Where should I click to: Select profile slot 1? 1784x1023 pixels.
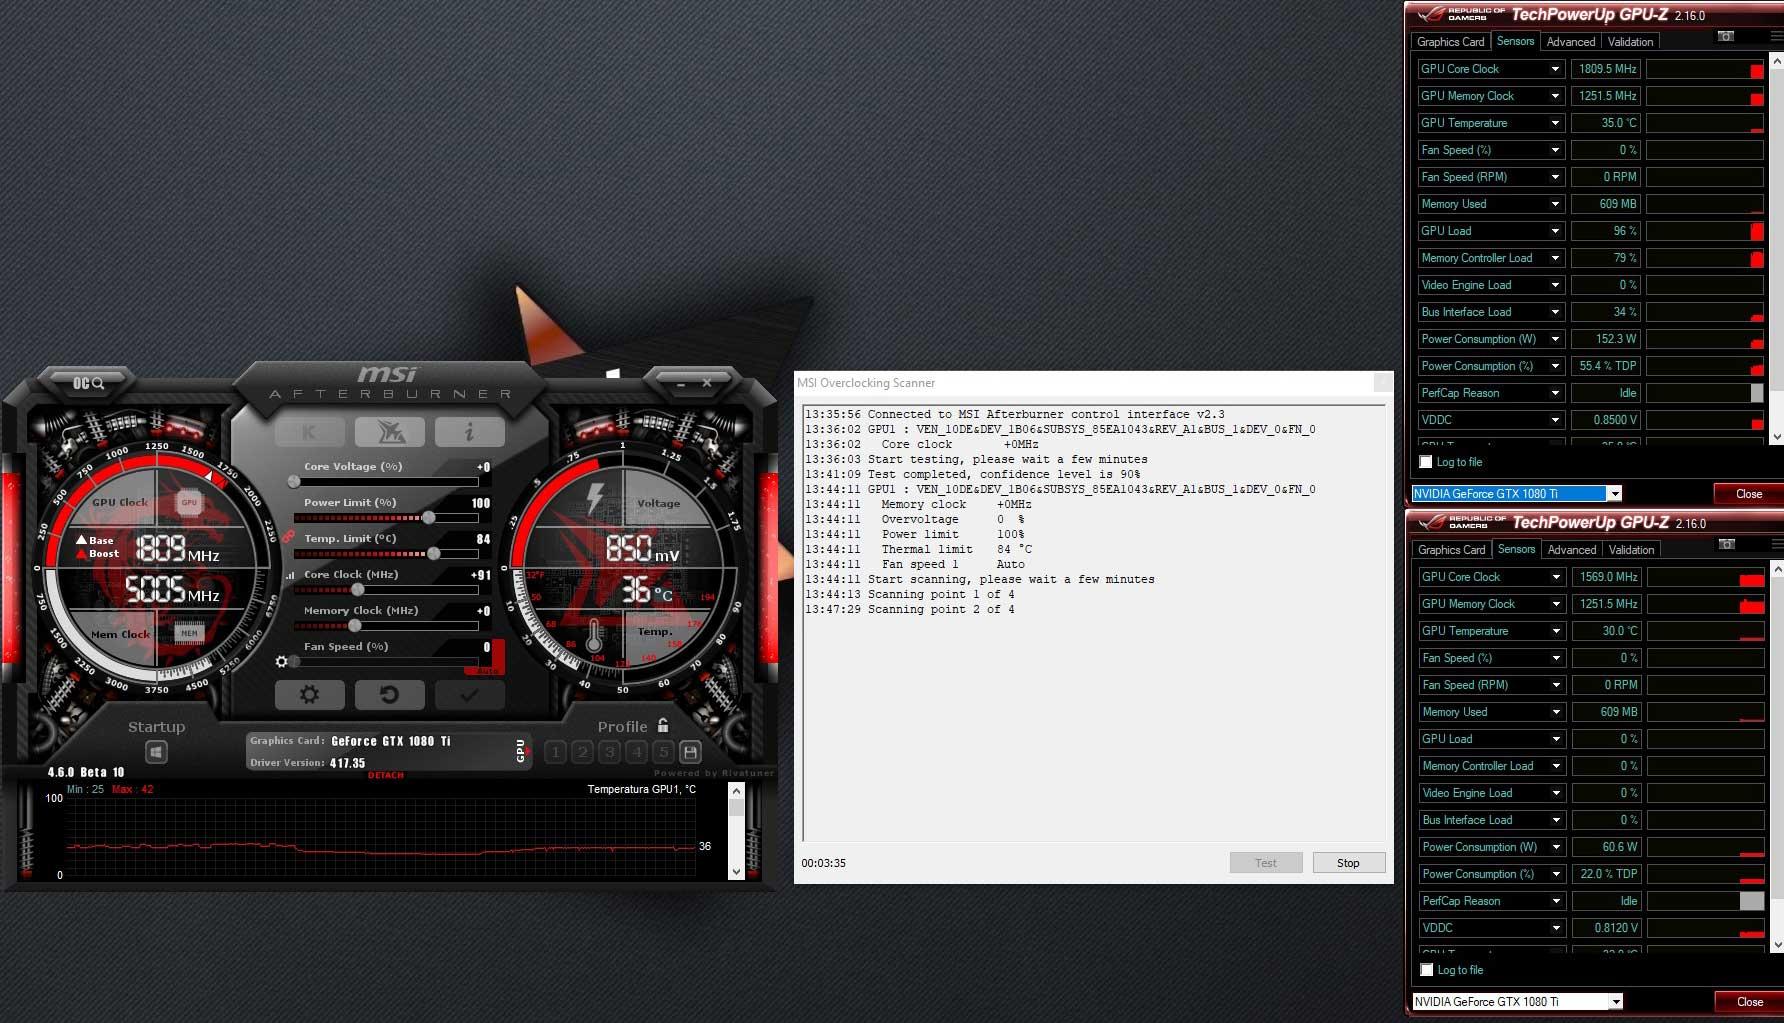(x=556, y=752)
